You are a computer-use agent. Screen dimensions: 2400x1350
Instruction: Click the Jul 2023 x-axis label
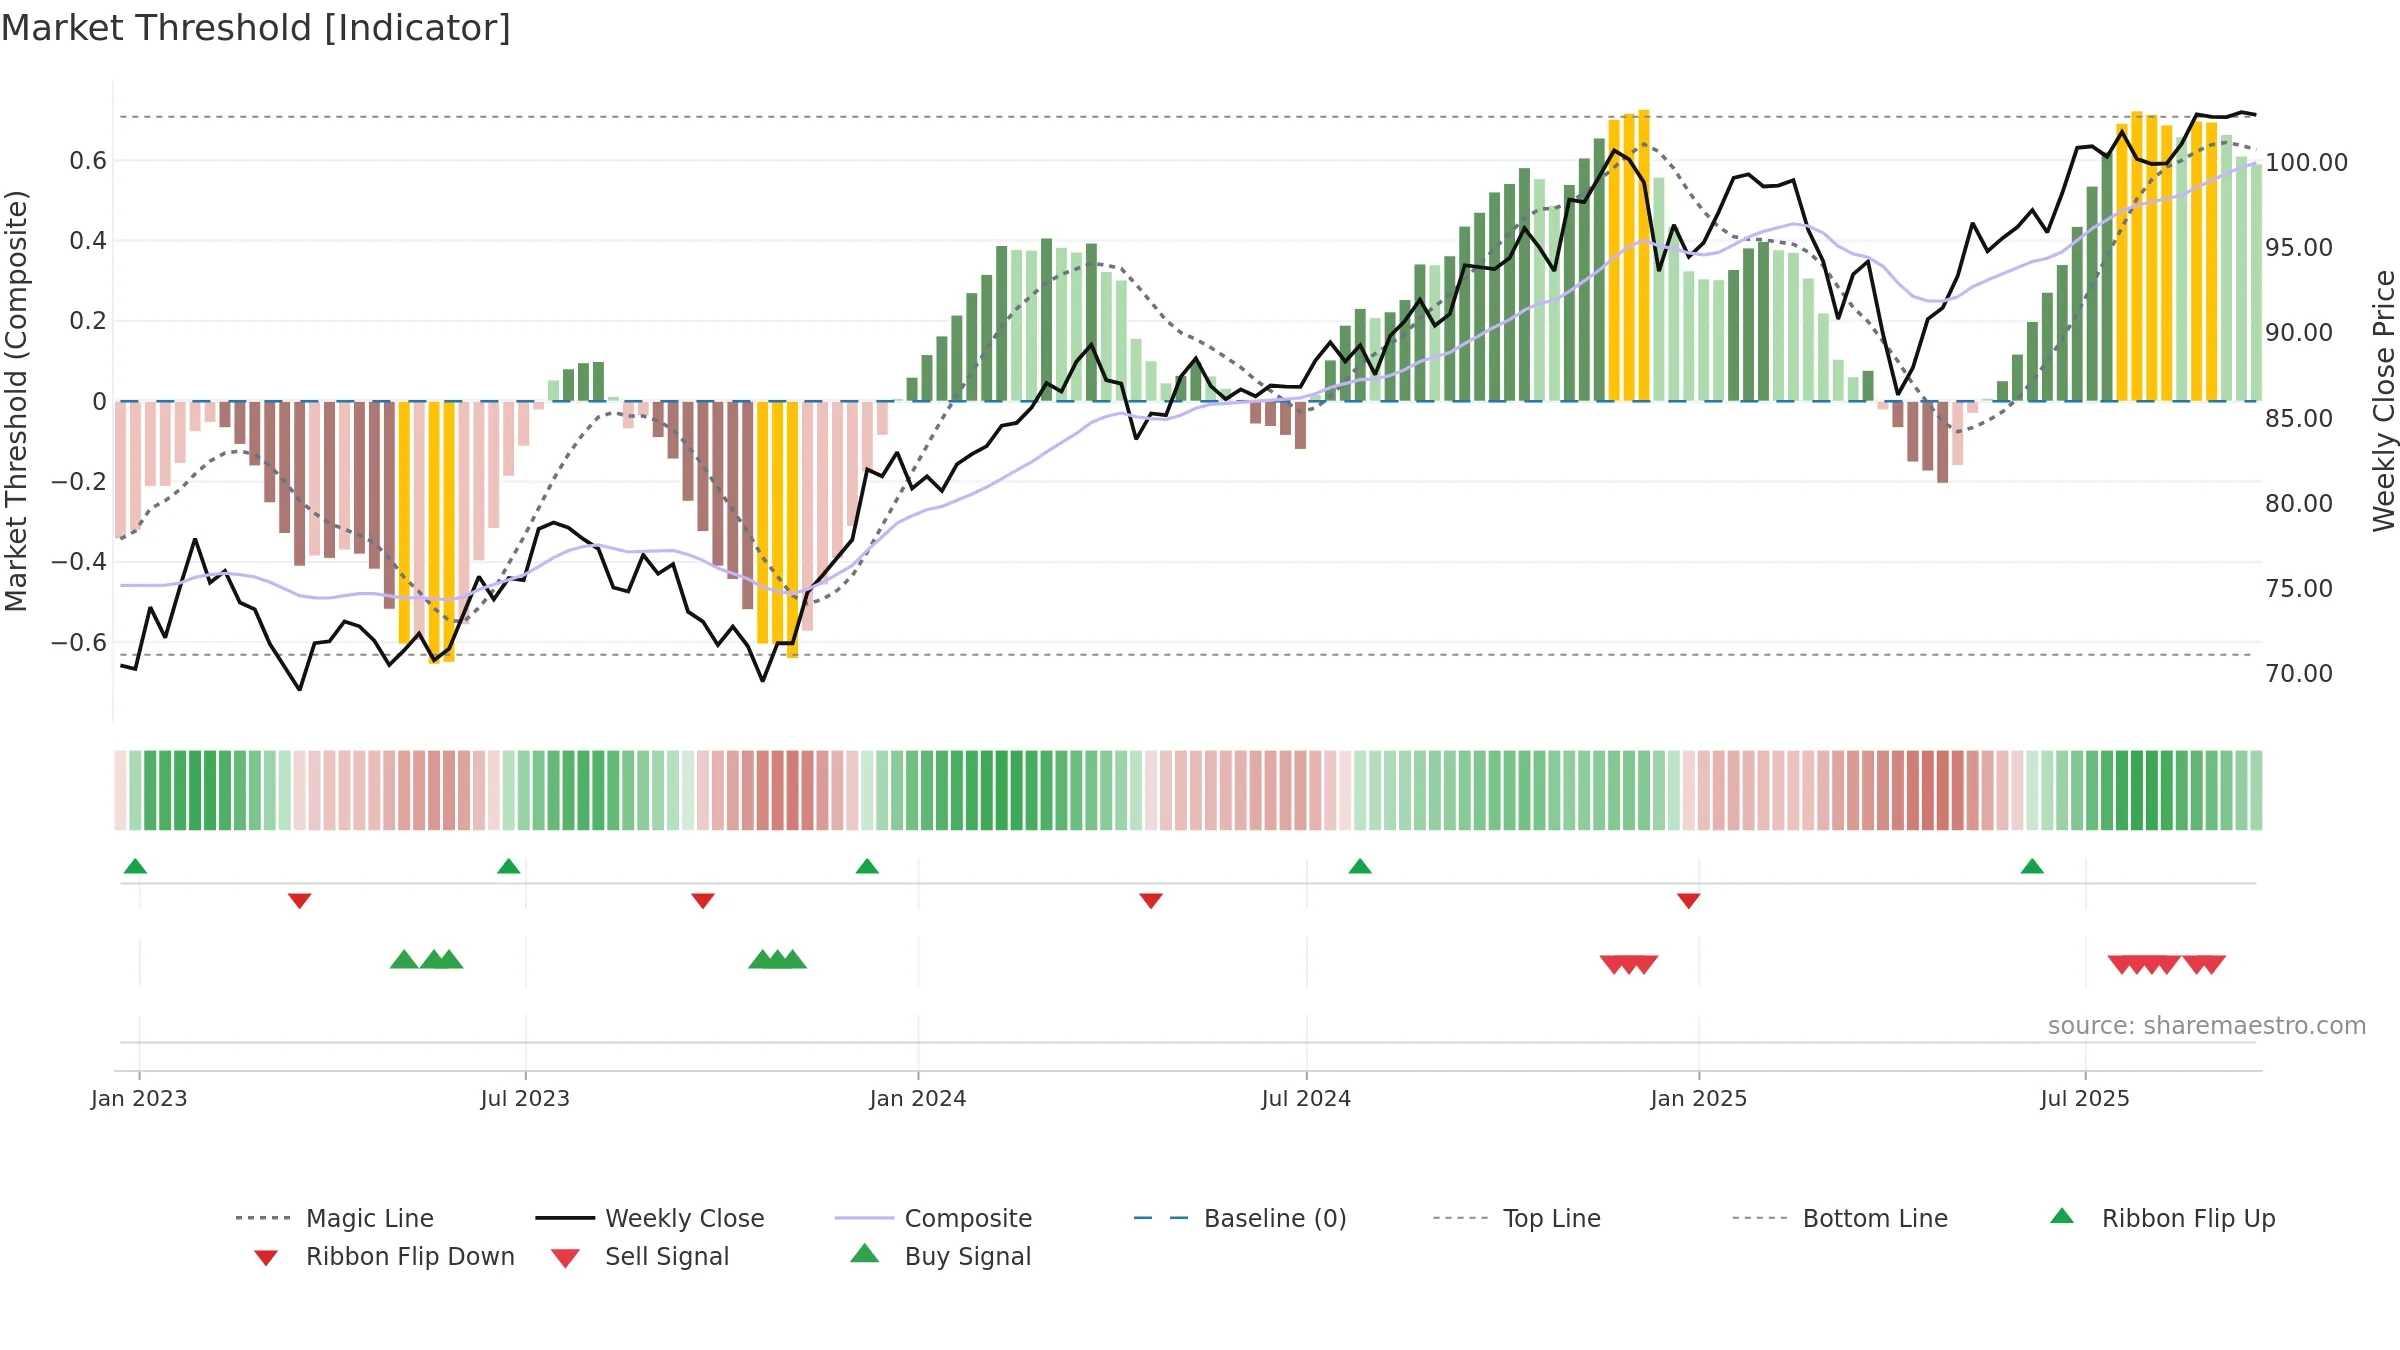[x=525, y=1098]
